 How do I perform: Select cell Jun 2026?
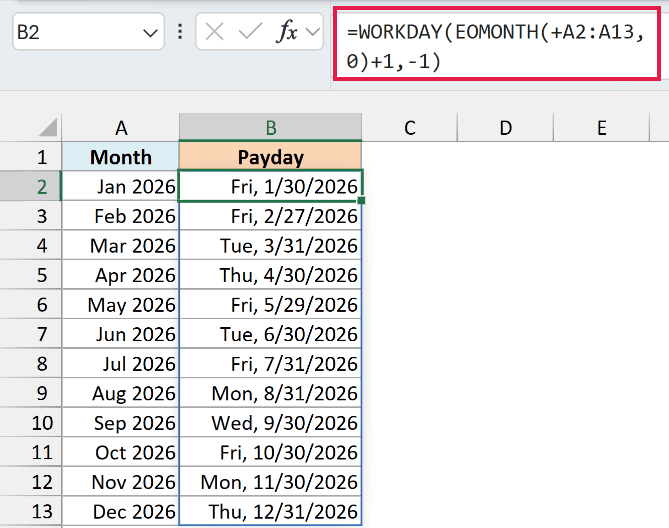tap(121, 334)
